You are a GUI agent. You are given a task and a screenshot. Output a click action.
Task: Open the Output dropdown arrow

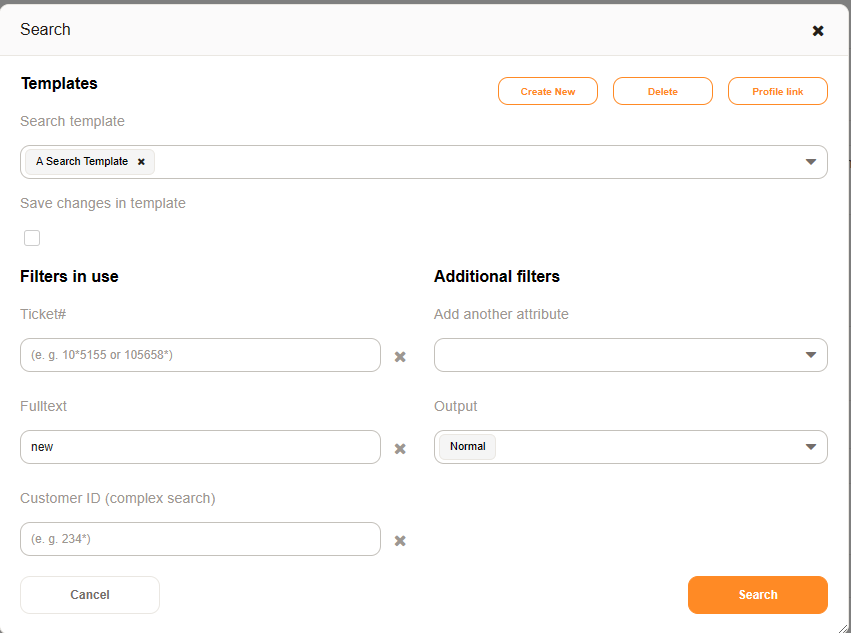tap(811, 447)
